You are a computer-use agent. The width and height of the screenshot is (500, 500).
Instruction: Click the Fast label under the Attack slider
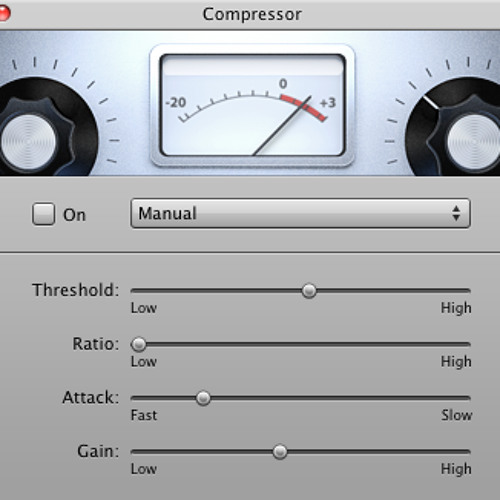(144, 415)
